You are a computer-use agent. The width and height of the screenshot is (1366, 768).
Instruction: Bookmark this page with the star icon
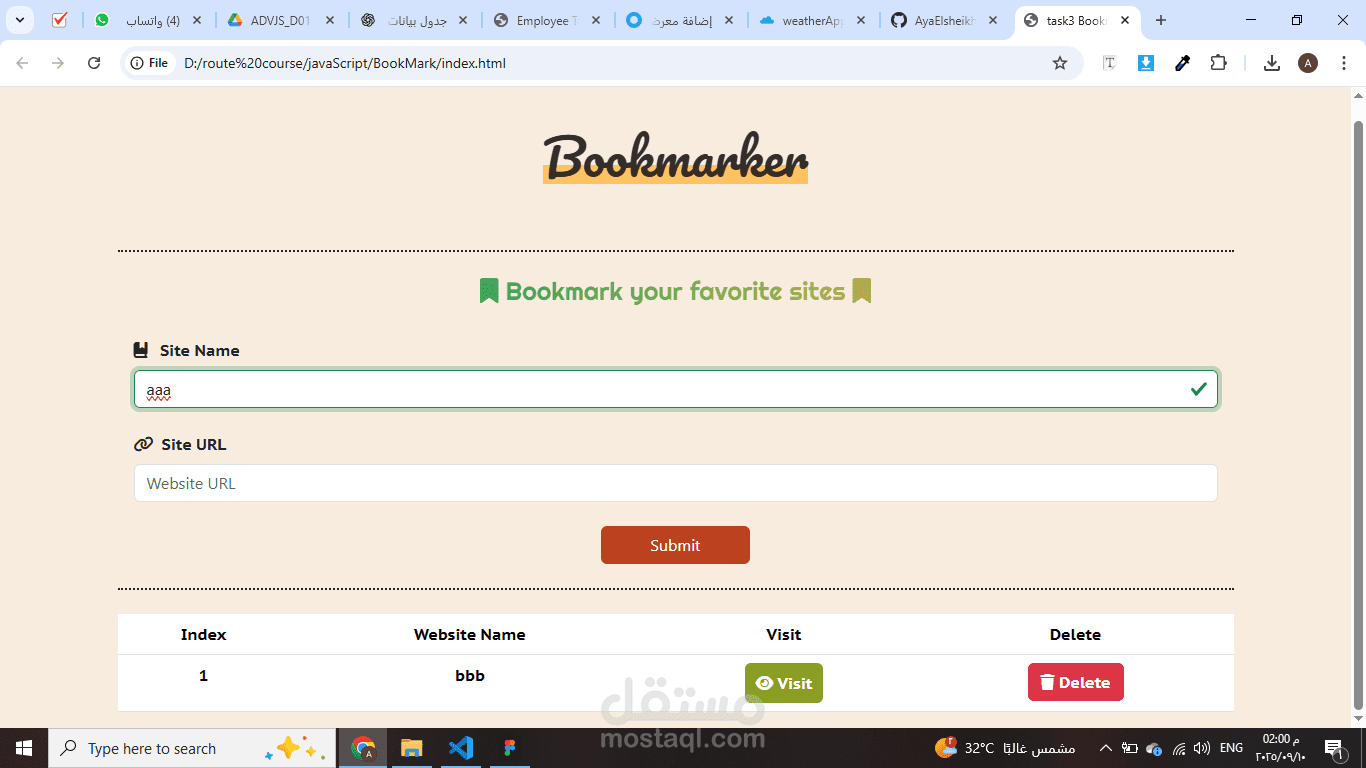pyautogui.click(x=1060, y=63)
